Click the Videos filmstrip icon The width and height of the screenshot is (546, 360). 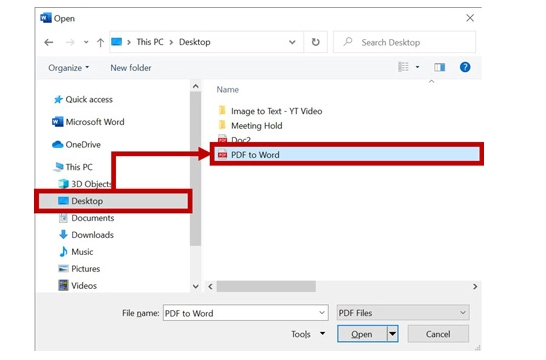[x=63, y=285]
